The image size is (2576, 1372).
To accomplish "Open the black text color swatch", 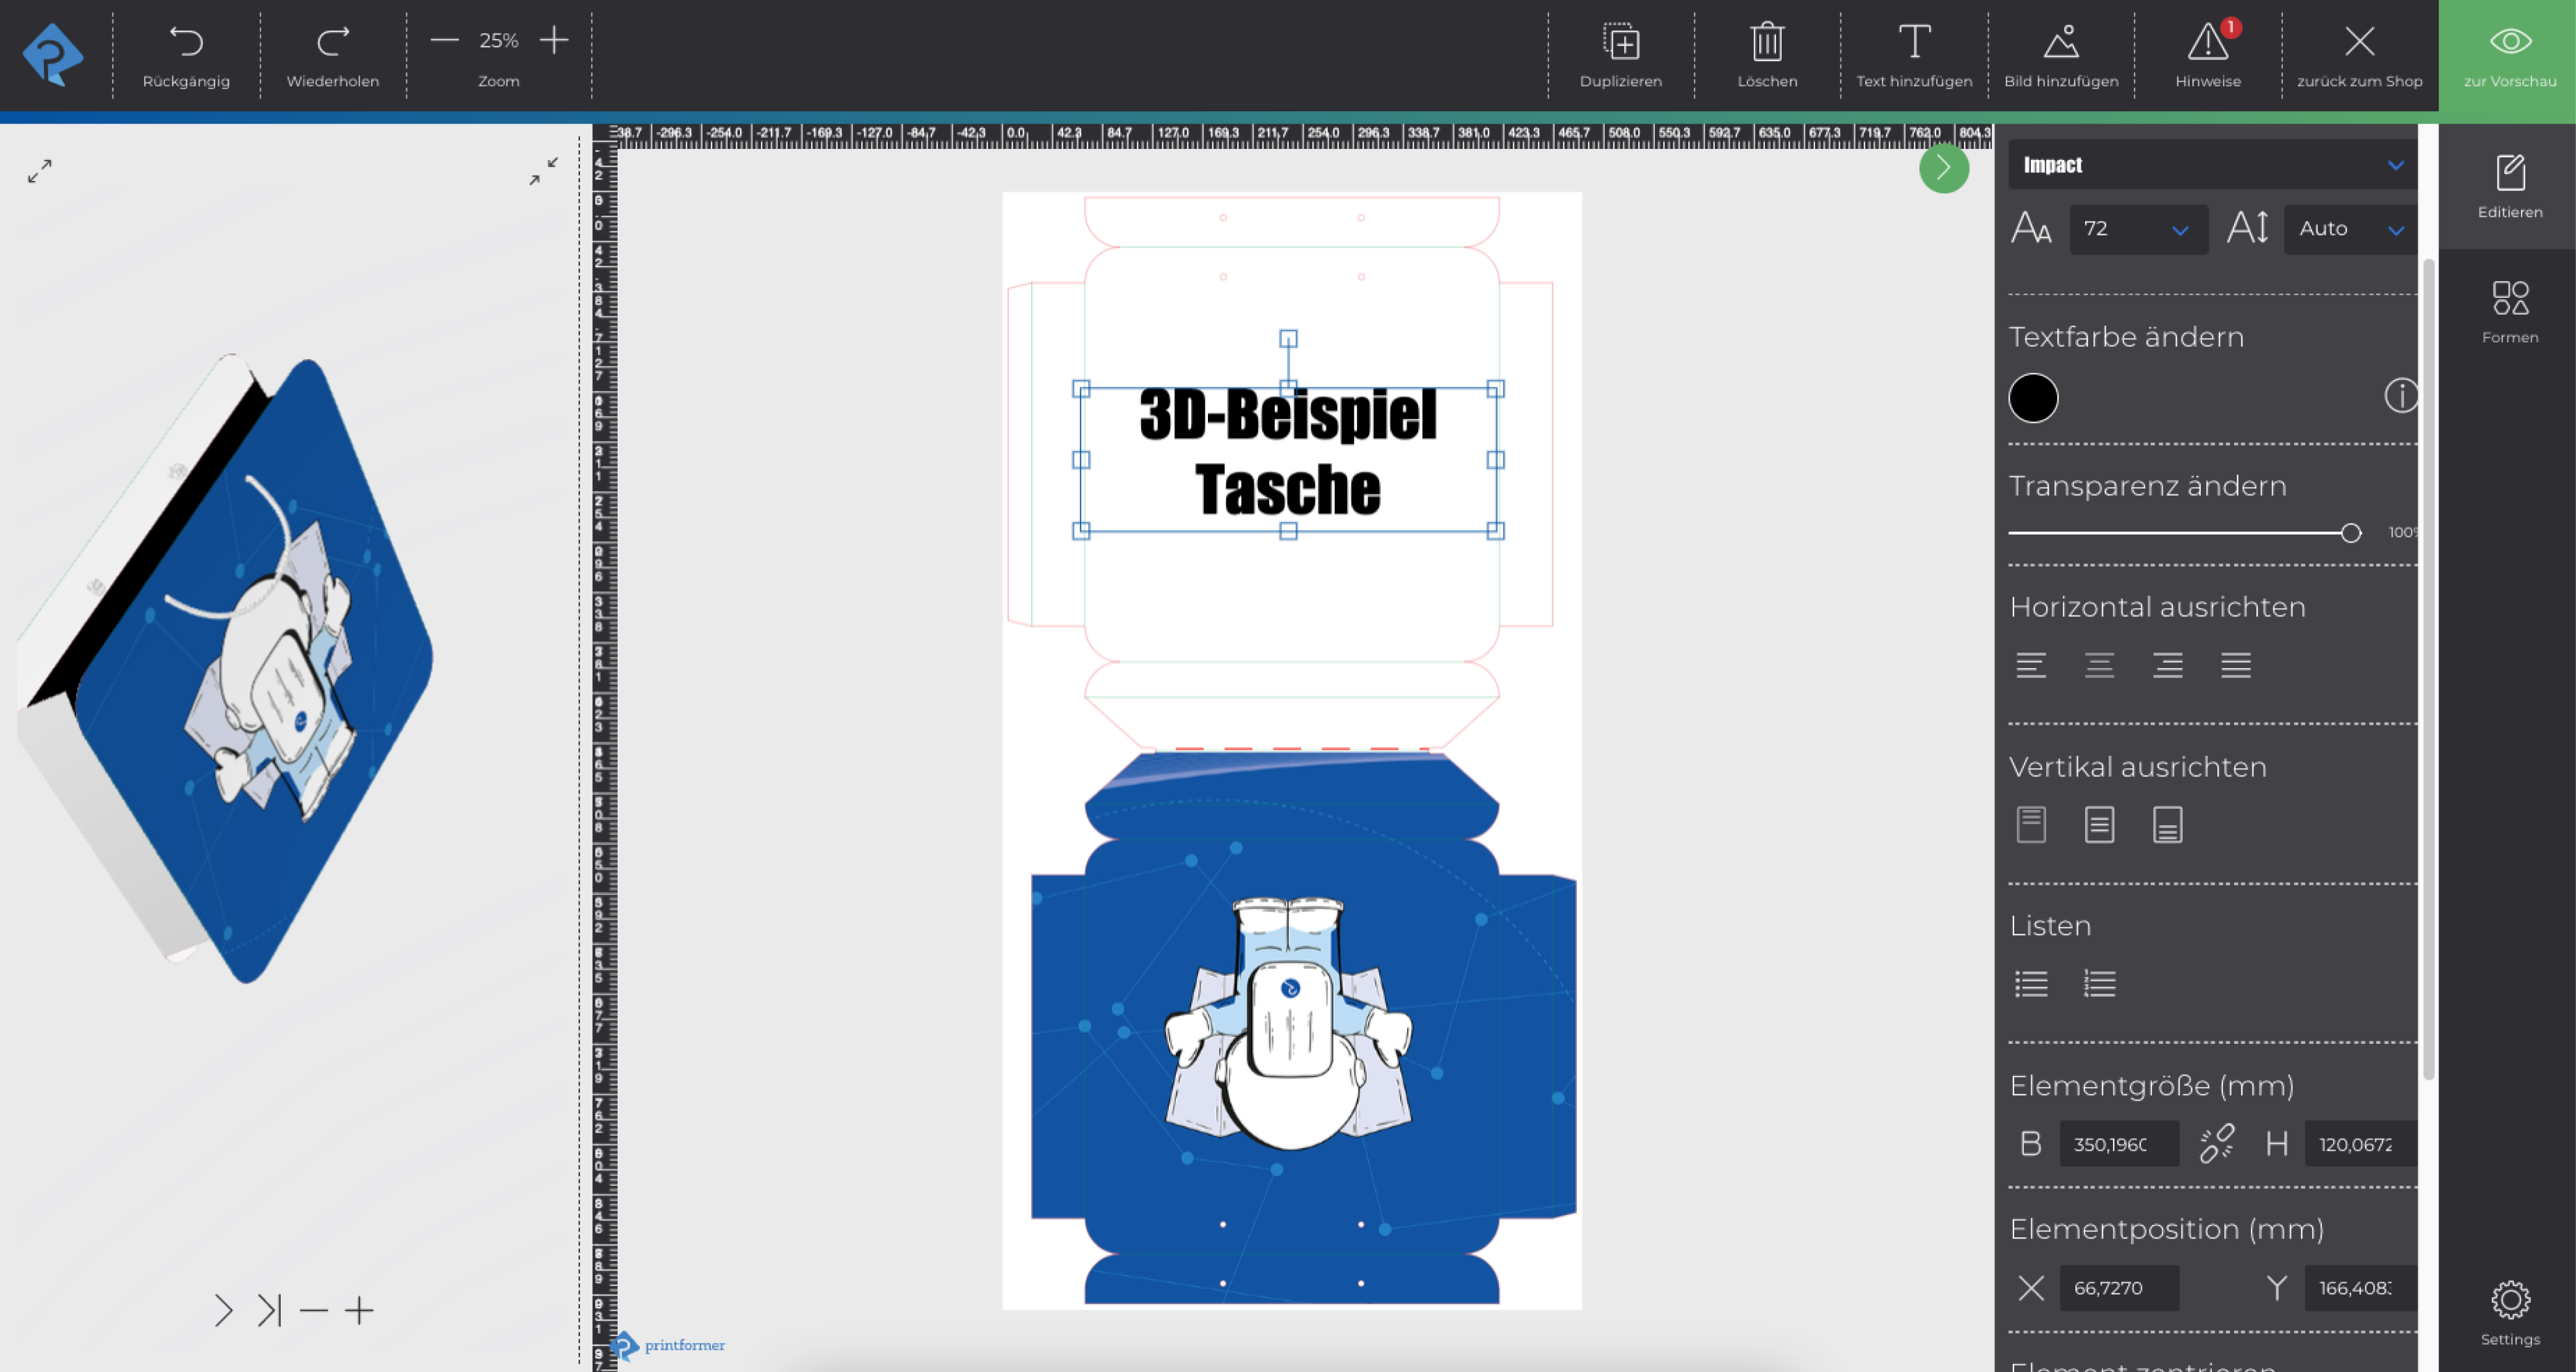I will 2032,398.
